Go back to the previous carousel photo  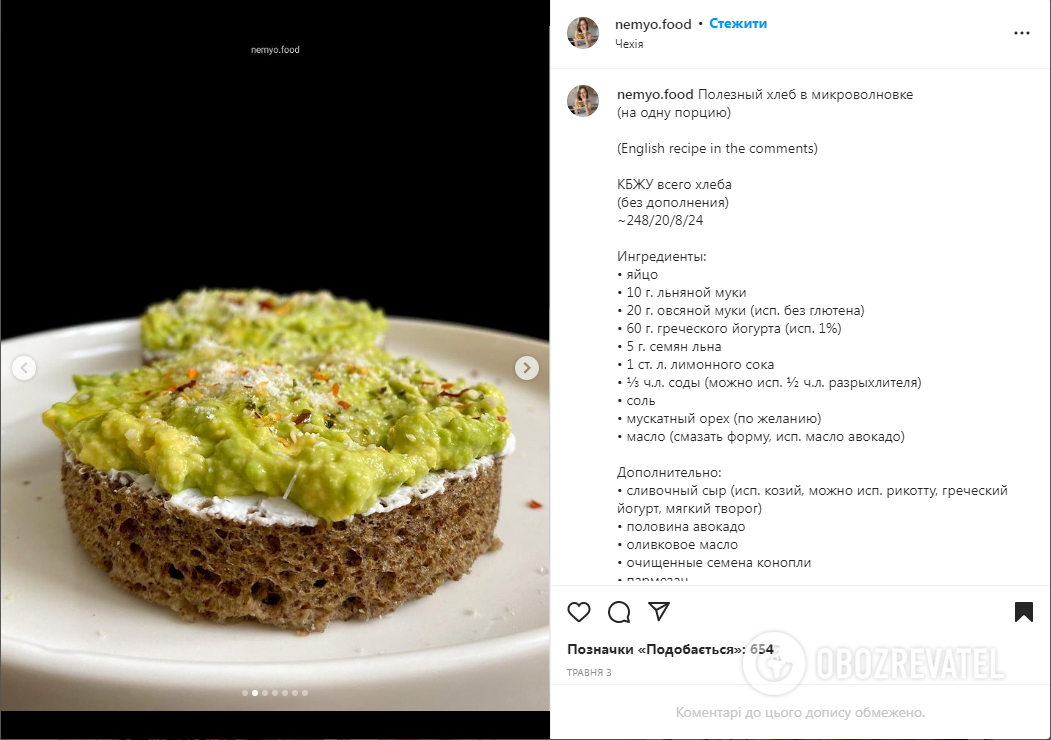pos(24,367)
